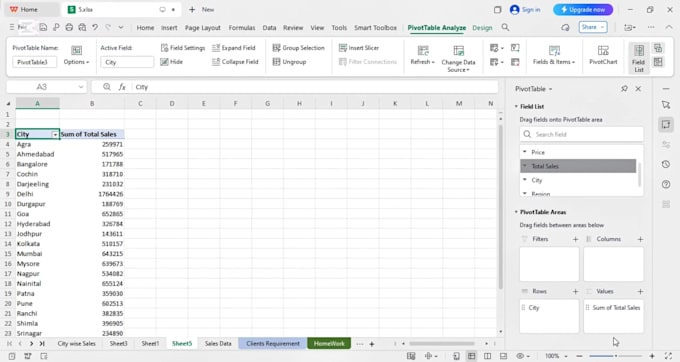The image size is (680, 362).
Task: Switch to Normal view in status bar
Action: [x=471, y=356]
